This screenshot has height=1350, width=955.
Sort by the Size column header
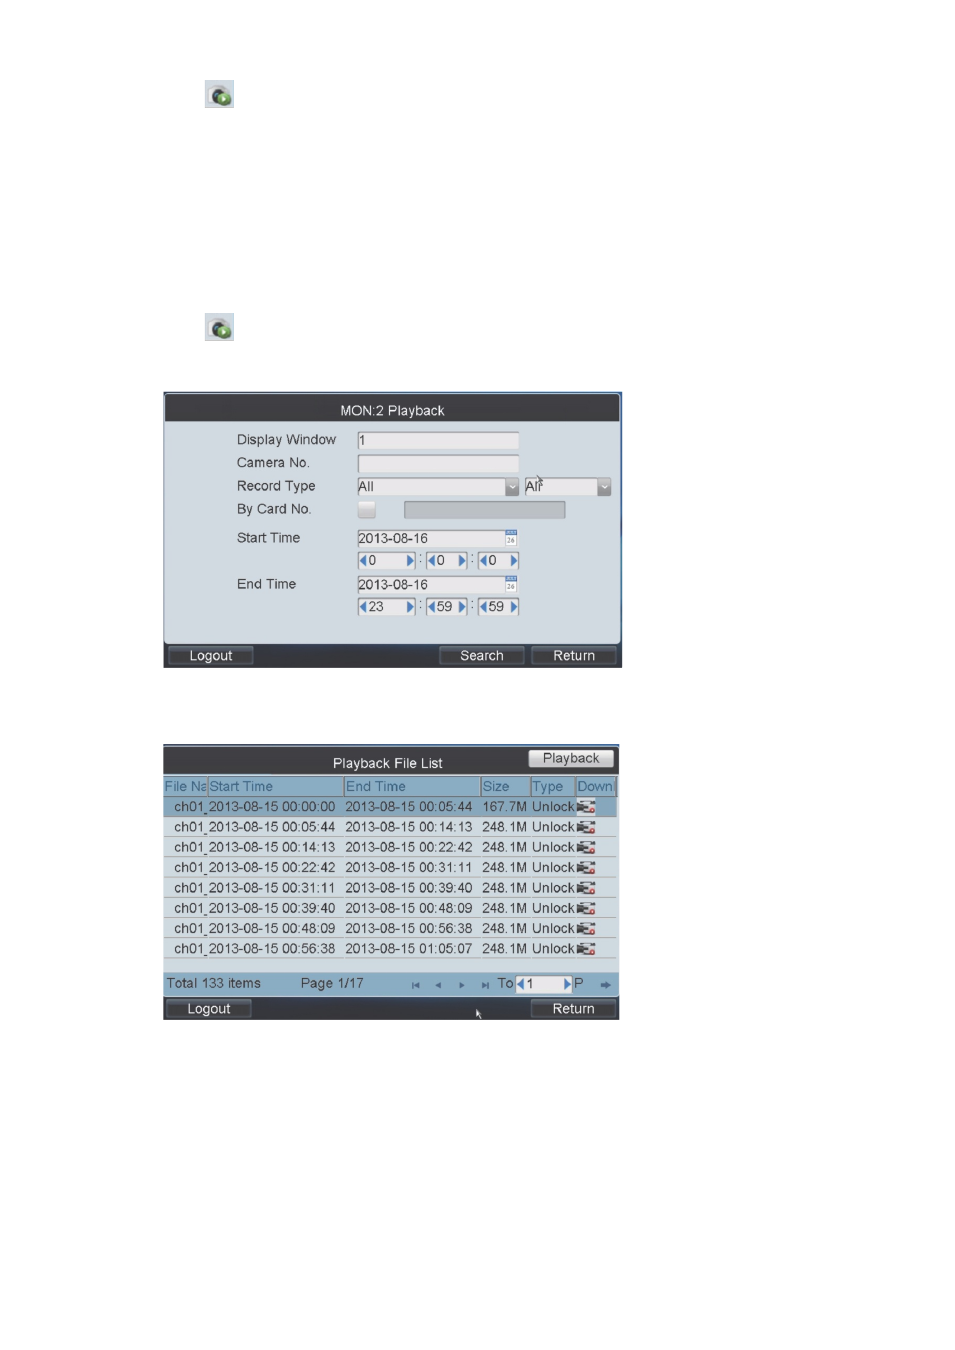(505, 787)
